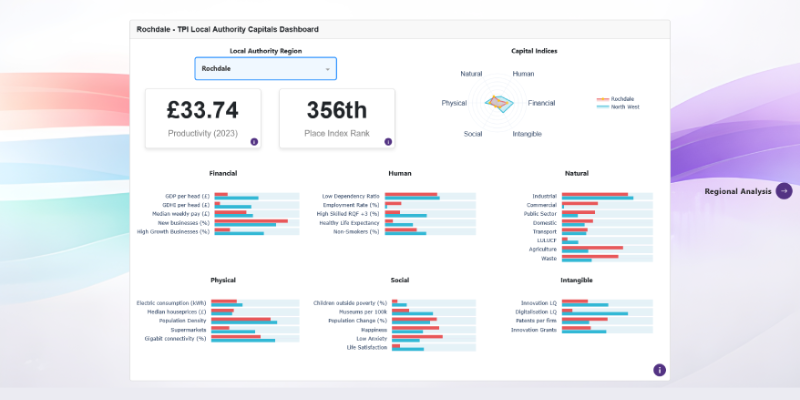800x400 pixels.
Task: Click the Digitalisation LQ label
Action: pyautogui.click(x=536, y=312)
